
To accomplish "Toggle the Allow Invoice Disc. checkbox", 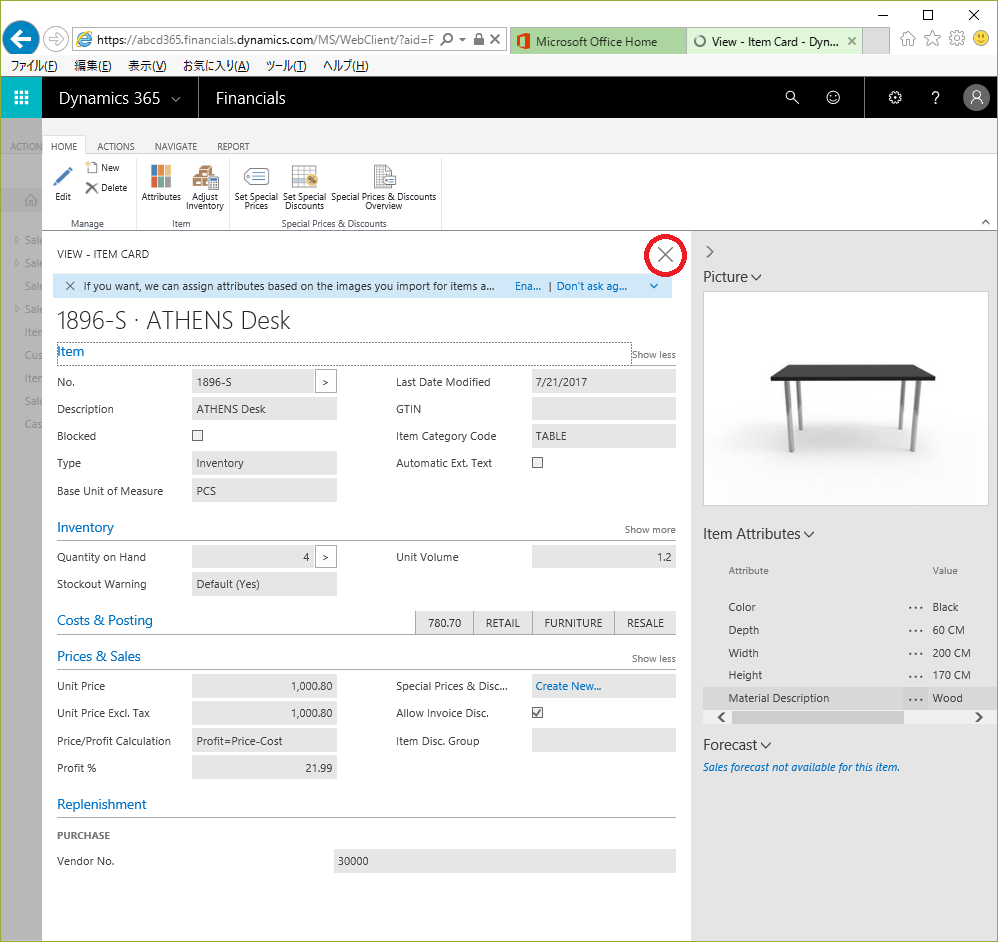I will (x=537, y=712).
